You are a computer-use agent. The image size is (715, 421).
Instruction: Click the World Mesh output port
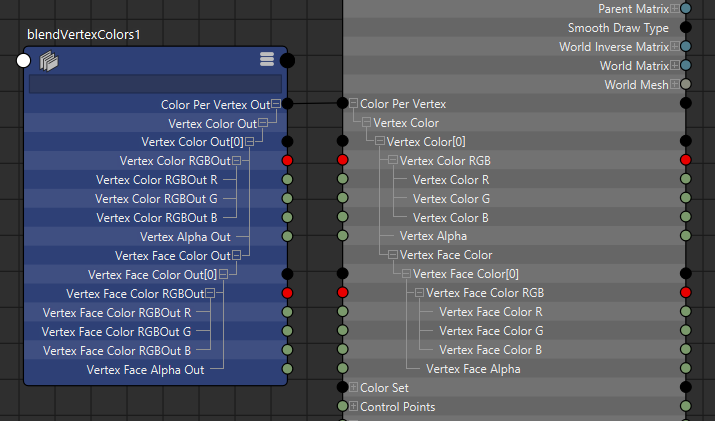tap(686, 85)
